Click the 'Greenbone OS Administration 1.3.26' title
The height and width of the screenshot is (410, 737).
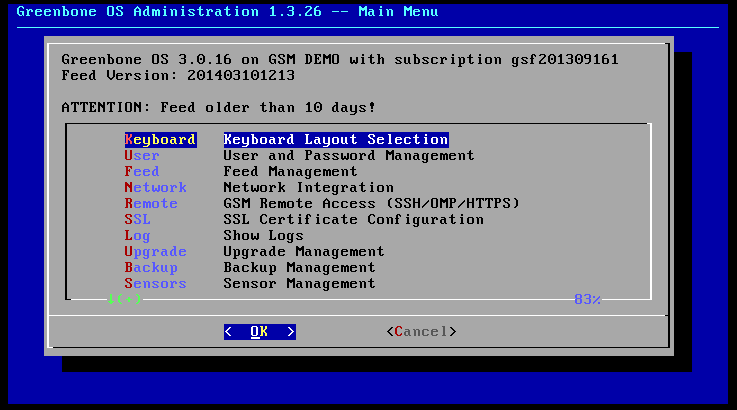169,11
